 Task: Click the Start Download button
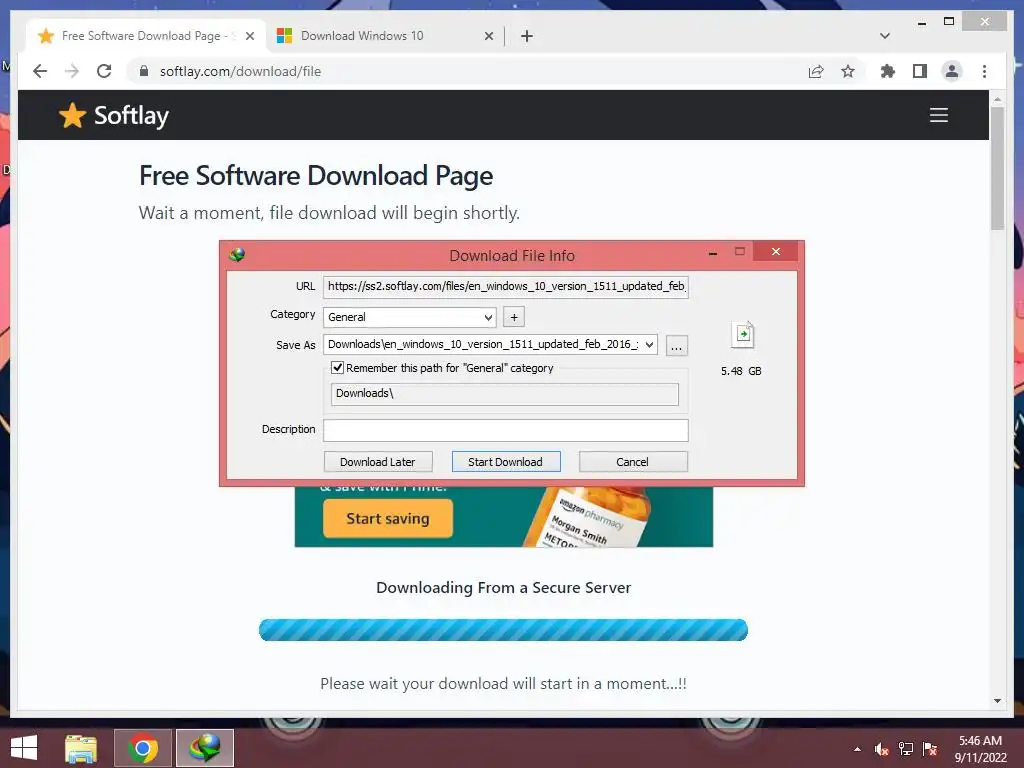click(505, 462)
